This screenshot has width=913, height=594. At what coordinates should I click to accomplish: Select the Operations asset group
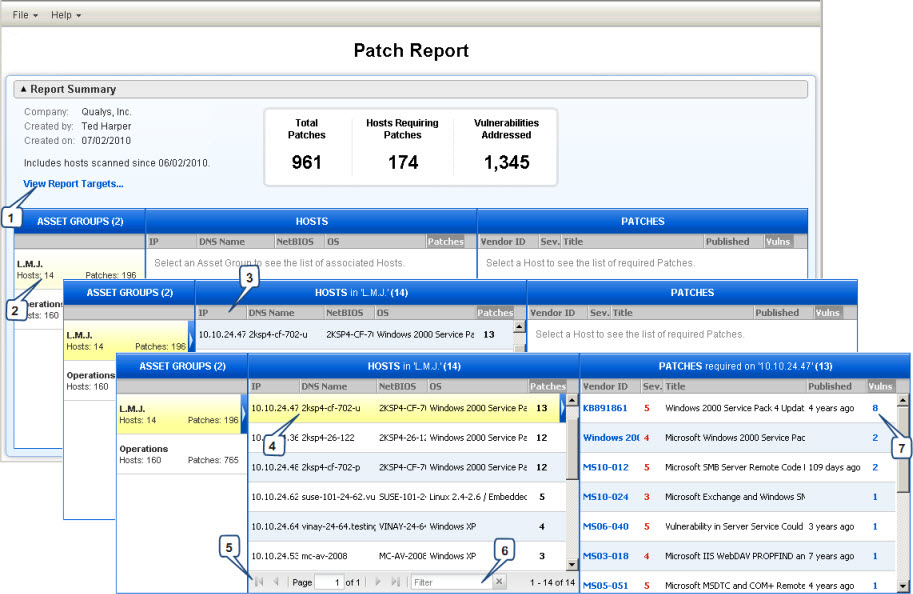(x=180, y=453)
